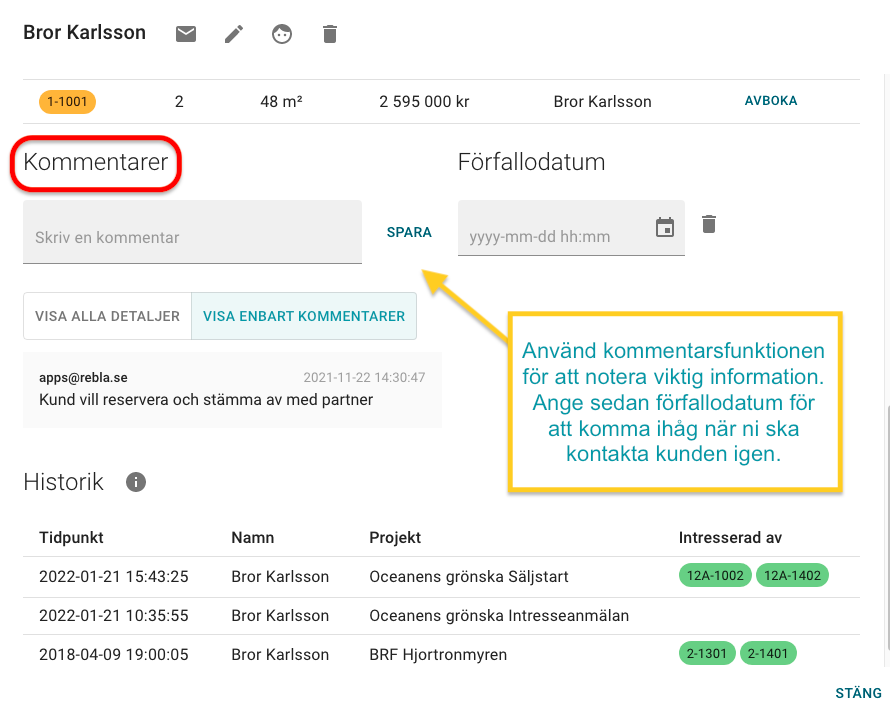
Task: Expand the 2-1301 tag under BRF Hjortronmyren
Action: 707,653
